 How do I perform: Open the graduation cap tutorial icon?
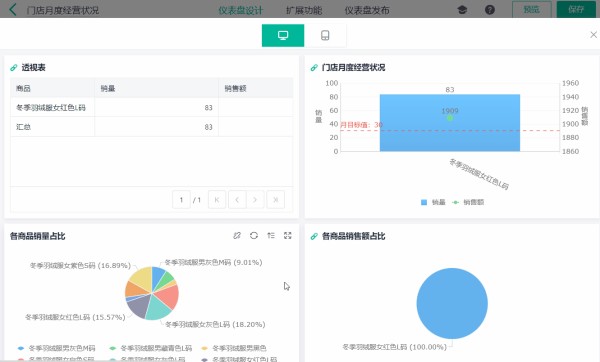tap(462, 10)
